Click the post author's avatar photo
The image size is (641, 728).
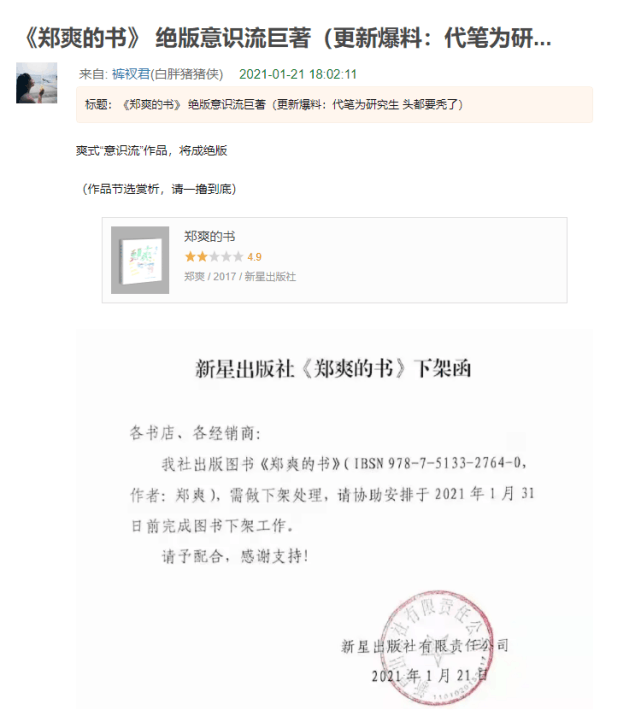[37, 83]
